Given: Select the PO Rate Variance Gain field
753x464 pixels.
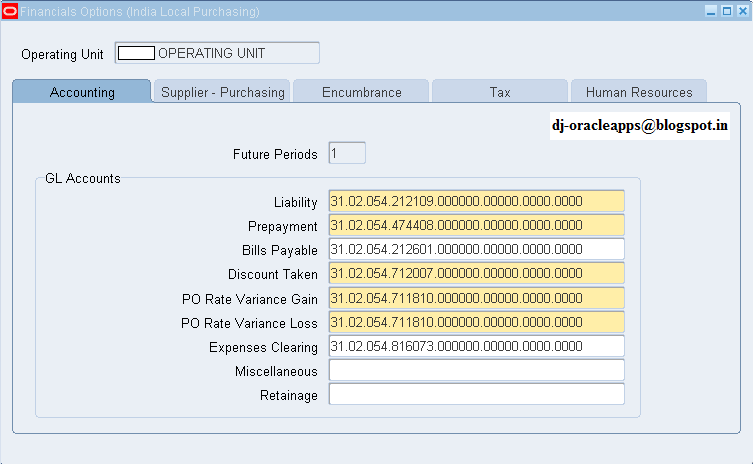Looking at the screenshot, I should pyautogui.click(x=476, y=298).
